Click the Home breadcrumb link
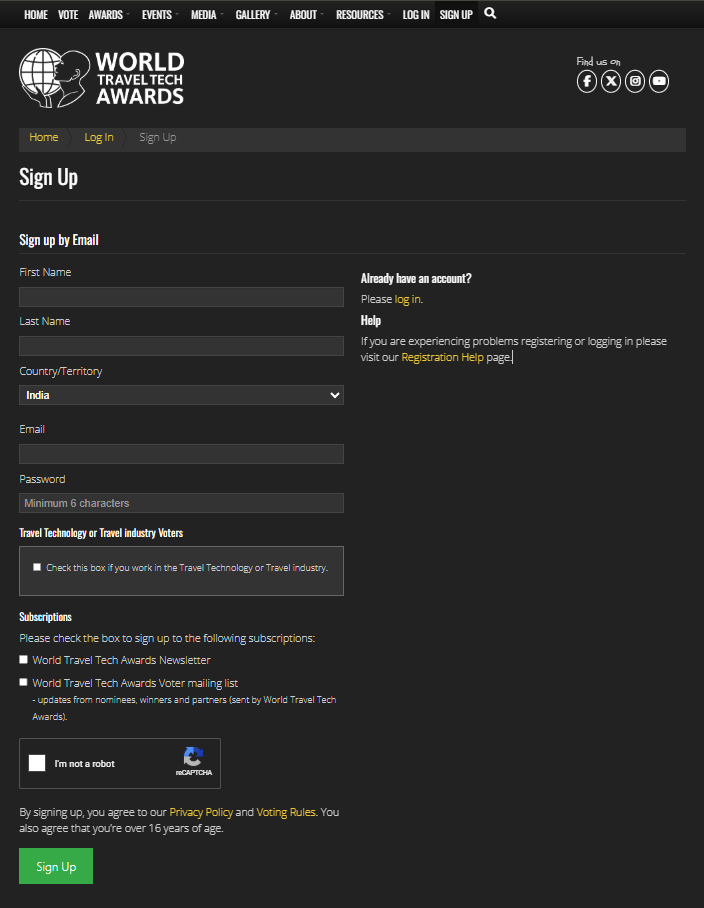Image resolution: width=704 pixels, height=908 pixels. coord(44,137)
